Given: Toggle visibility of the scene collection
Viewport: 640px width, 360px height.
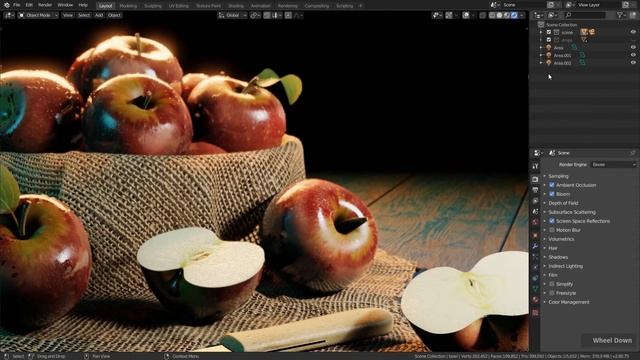Looking at the screenshot, I should 633,32.
